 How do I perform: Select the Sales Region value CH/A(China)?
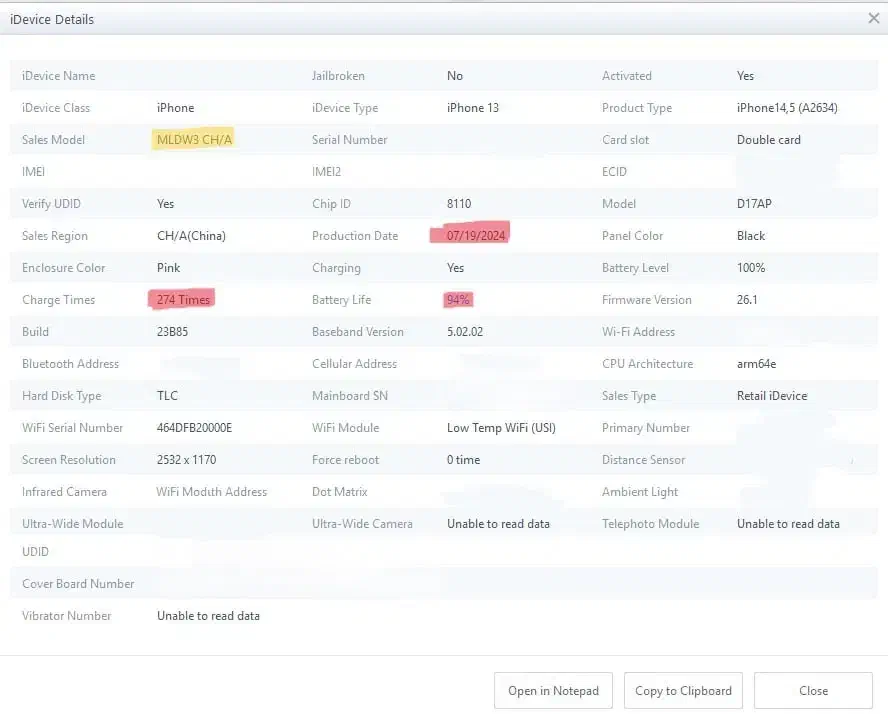tap(191, 236)
